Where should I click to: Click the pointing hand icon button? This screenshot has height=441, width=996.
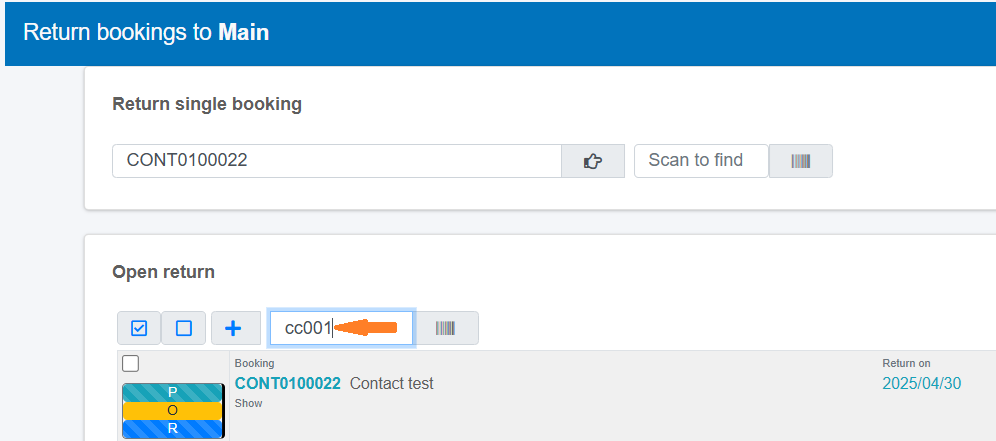pos(592,161)
